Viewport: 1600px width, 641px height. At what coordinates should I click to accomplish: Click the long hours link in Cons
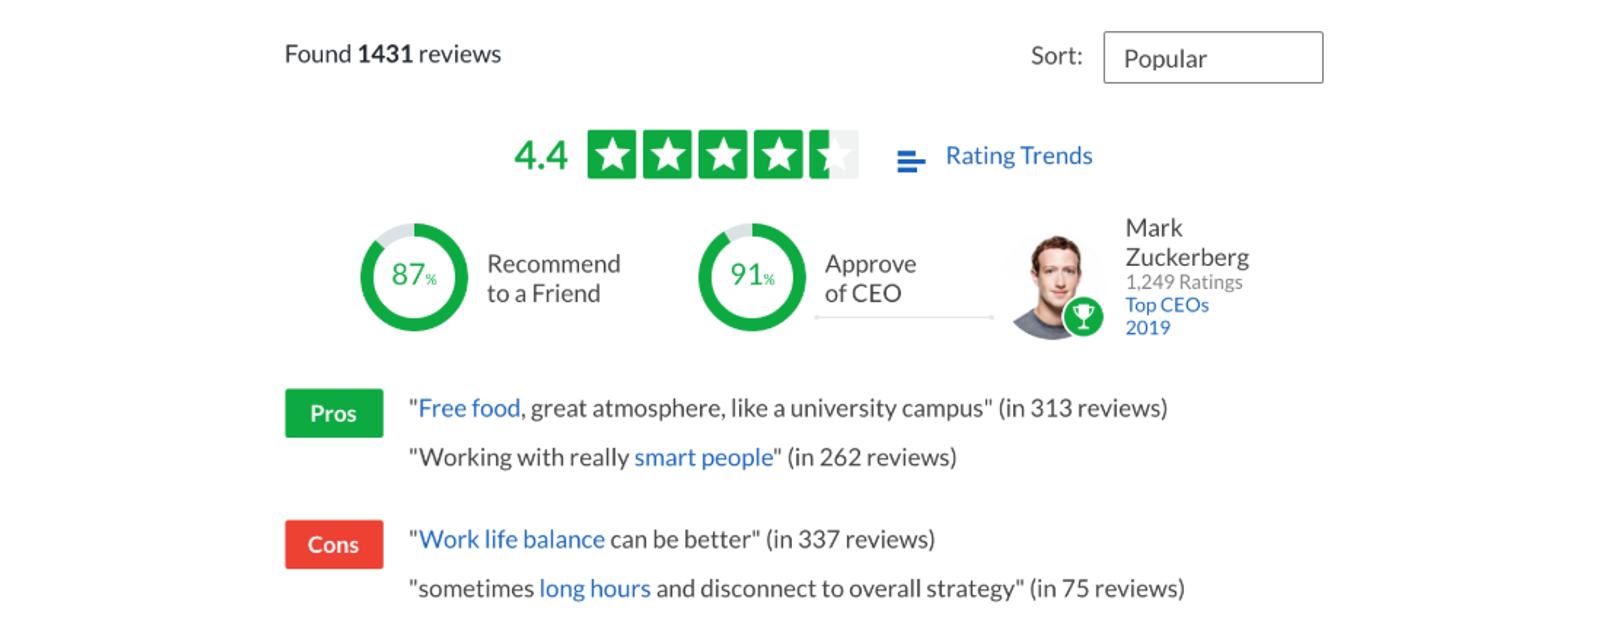click(595, 589)
